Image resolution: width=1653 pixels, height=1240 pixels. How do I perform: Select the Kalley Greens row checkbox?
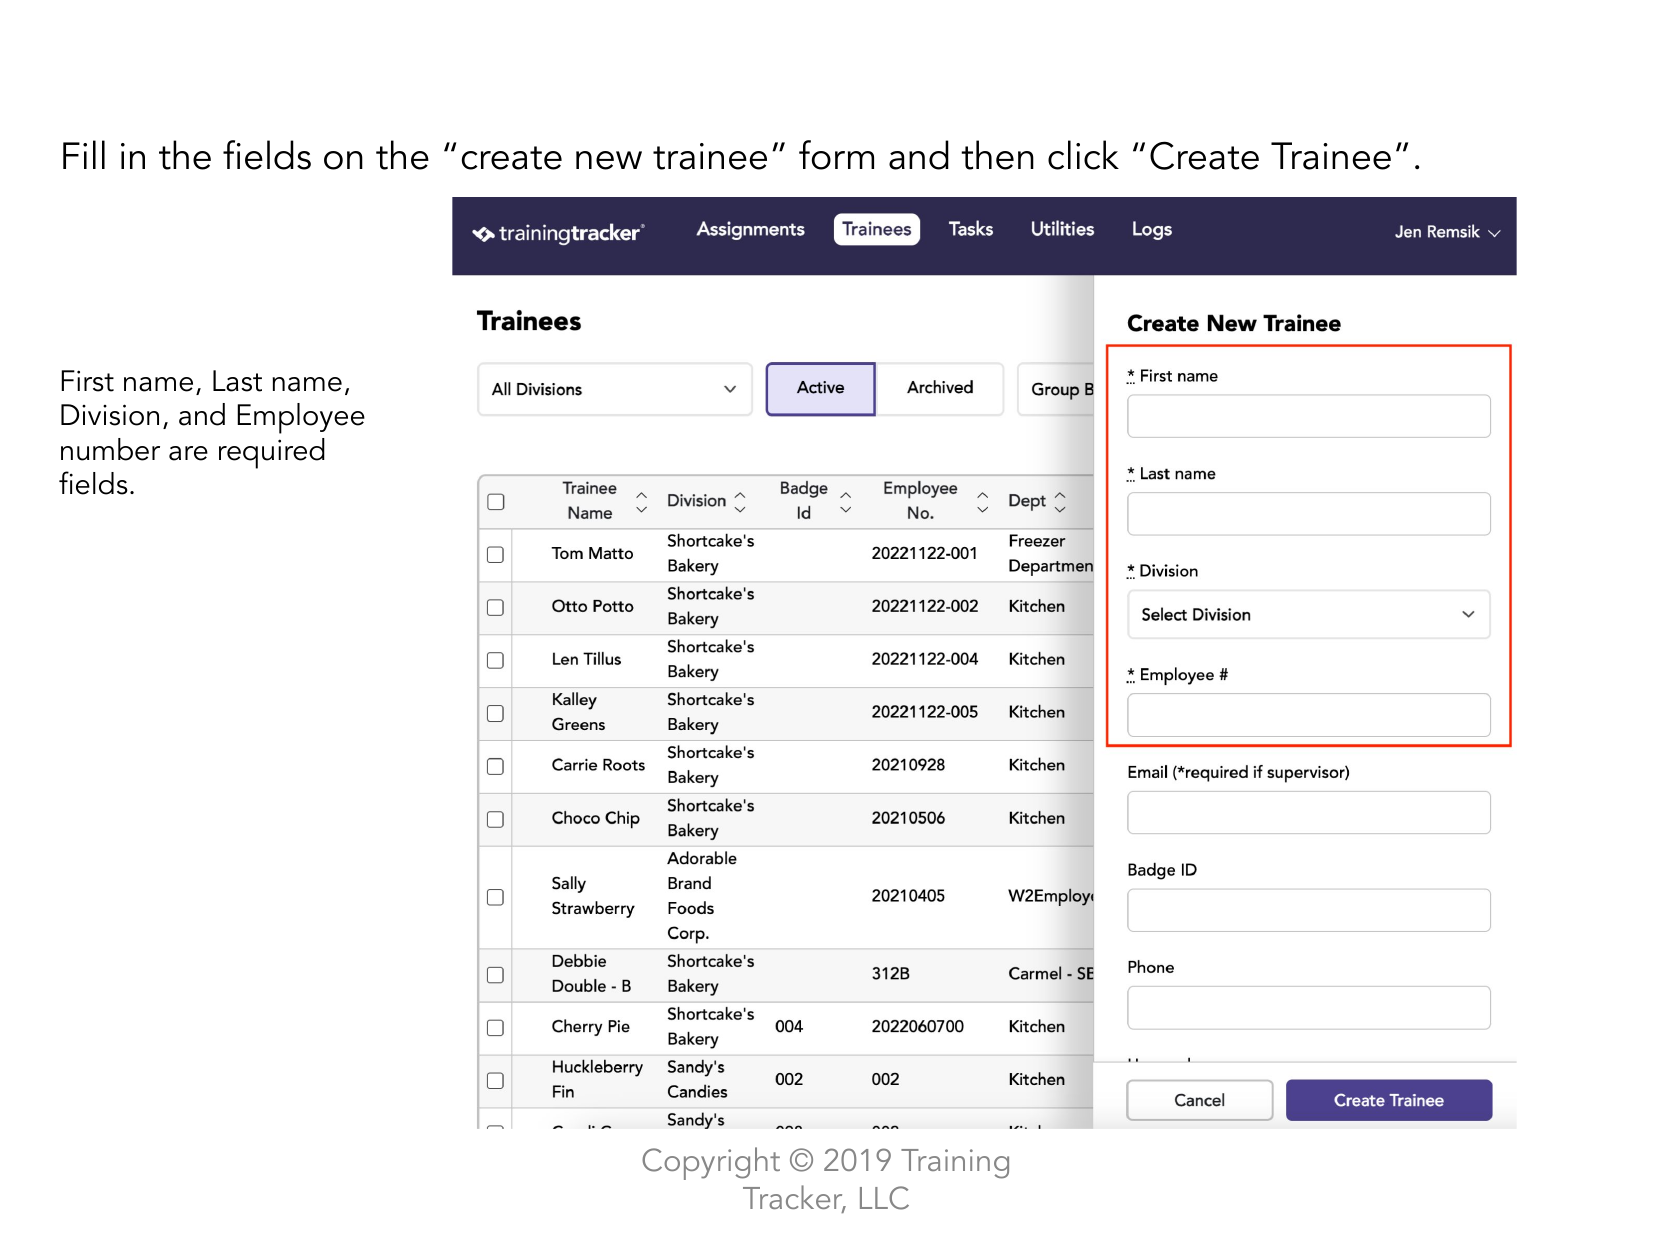495,713
